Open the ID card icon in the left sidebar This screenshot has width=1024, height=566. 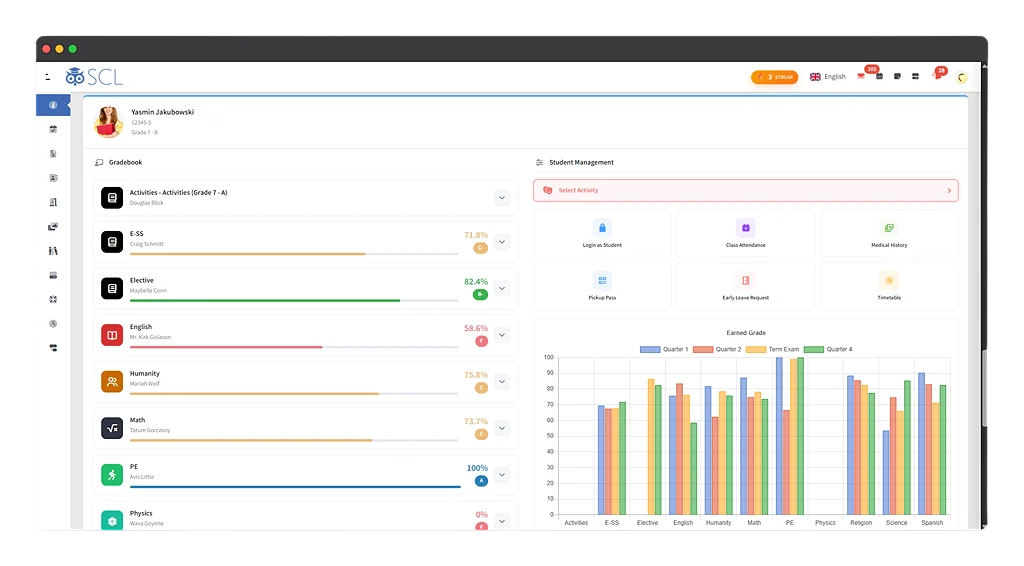pos(53,178)
